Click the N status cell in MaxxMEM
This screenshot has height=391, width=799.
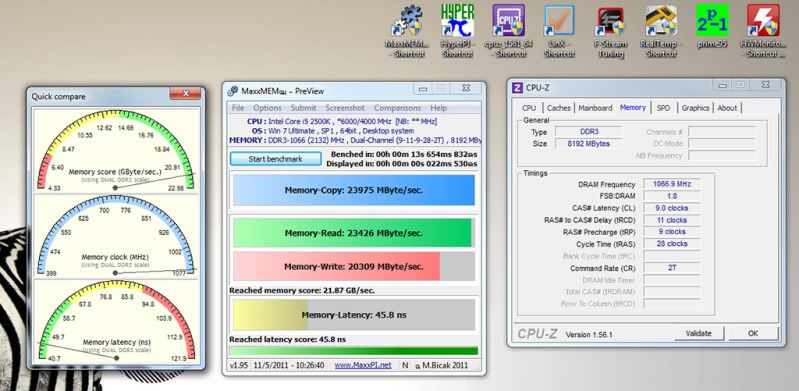click(406, 365)
